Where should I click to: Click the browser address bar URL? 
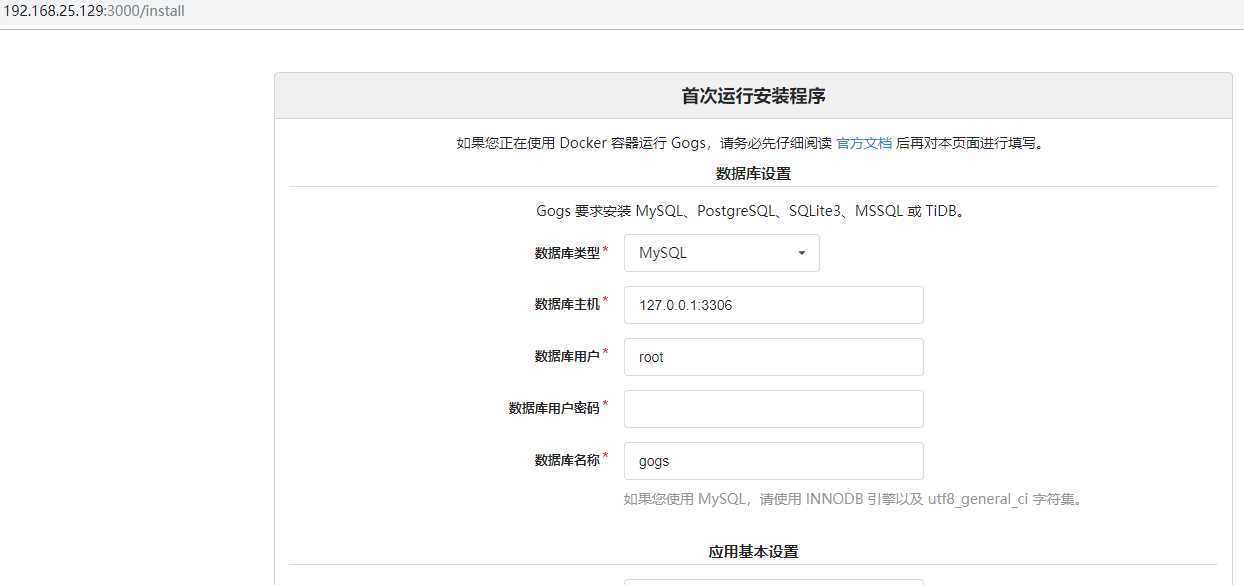point(92,11)
